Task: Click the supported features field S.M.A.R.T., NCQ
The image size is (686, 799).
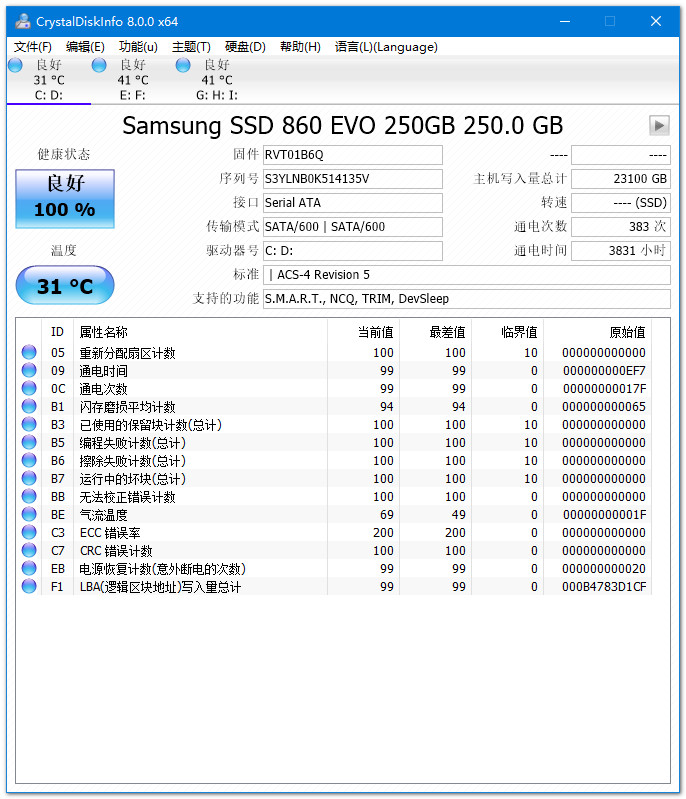Action: 467,299
